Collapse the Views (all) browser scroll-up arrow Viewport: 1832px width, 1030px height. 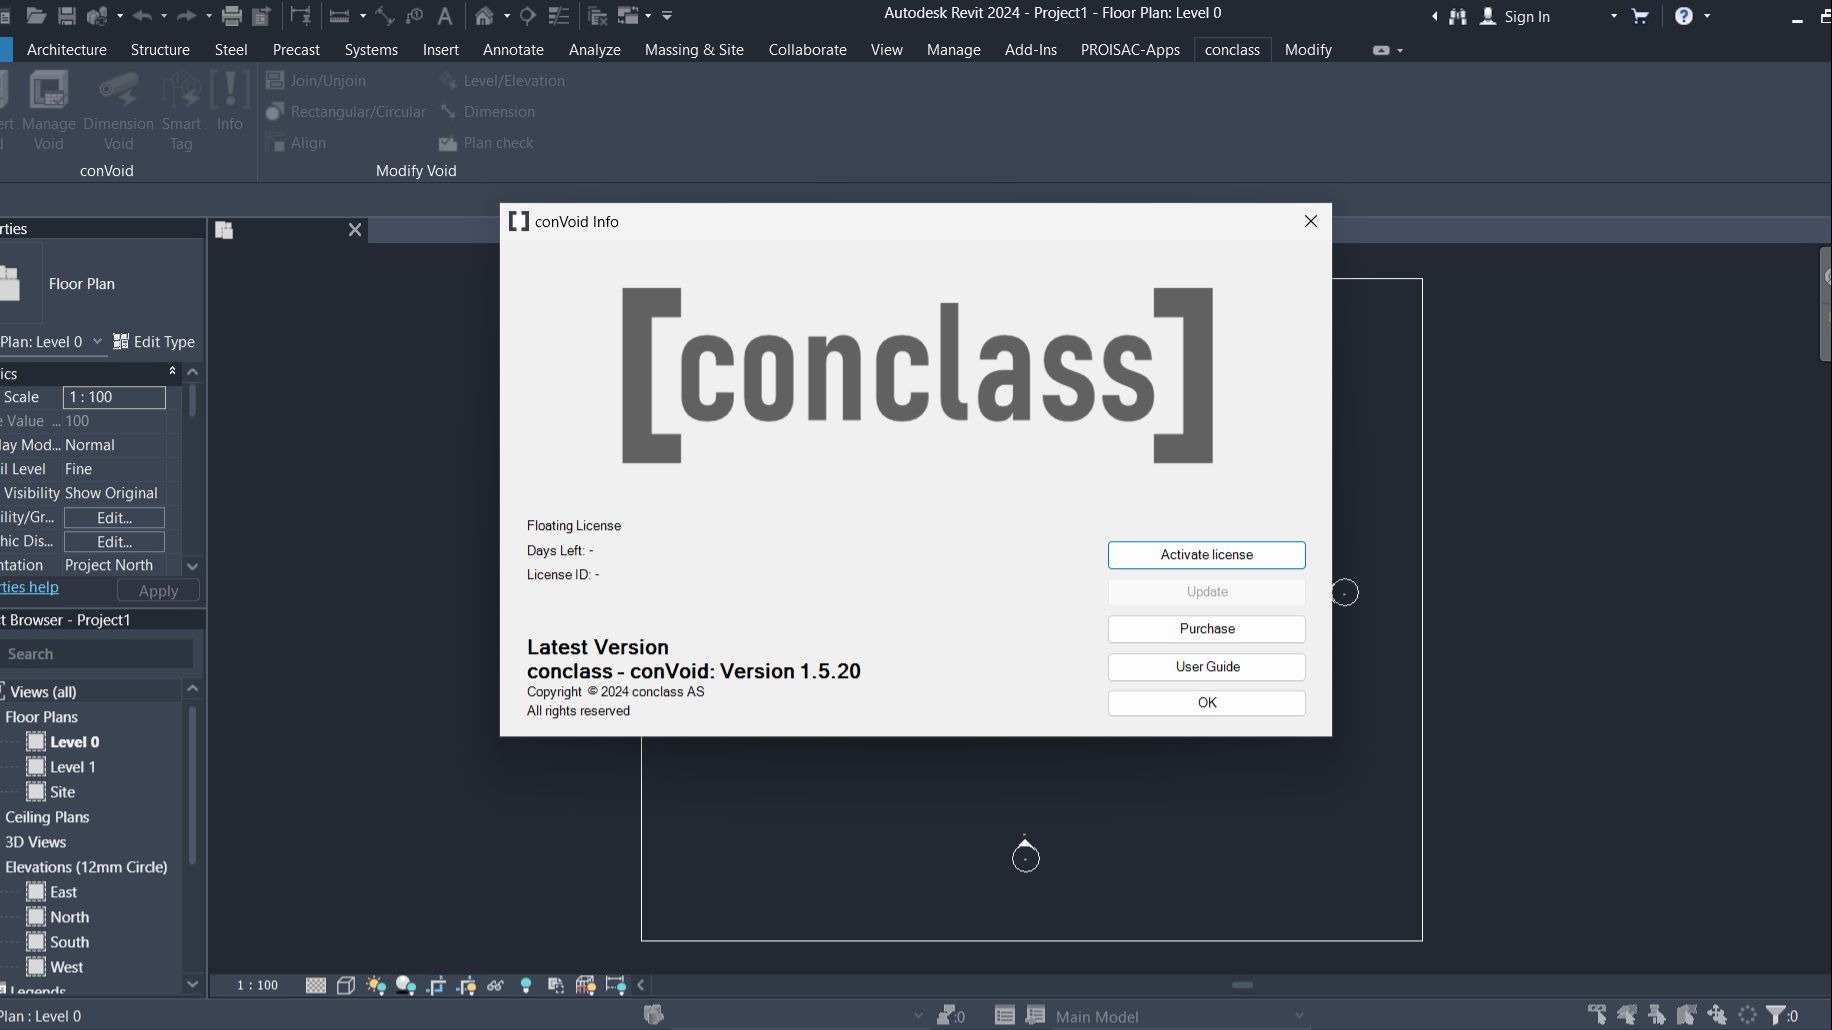click(x=193, y=689)
